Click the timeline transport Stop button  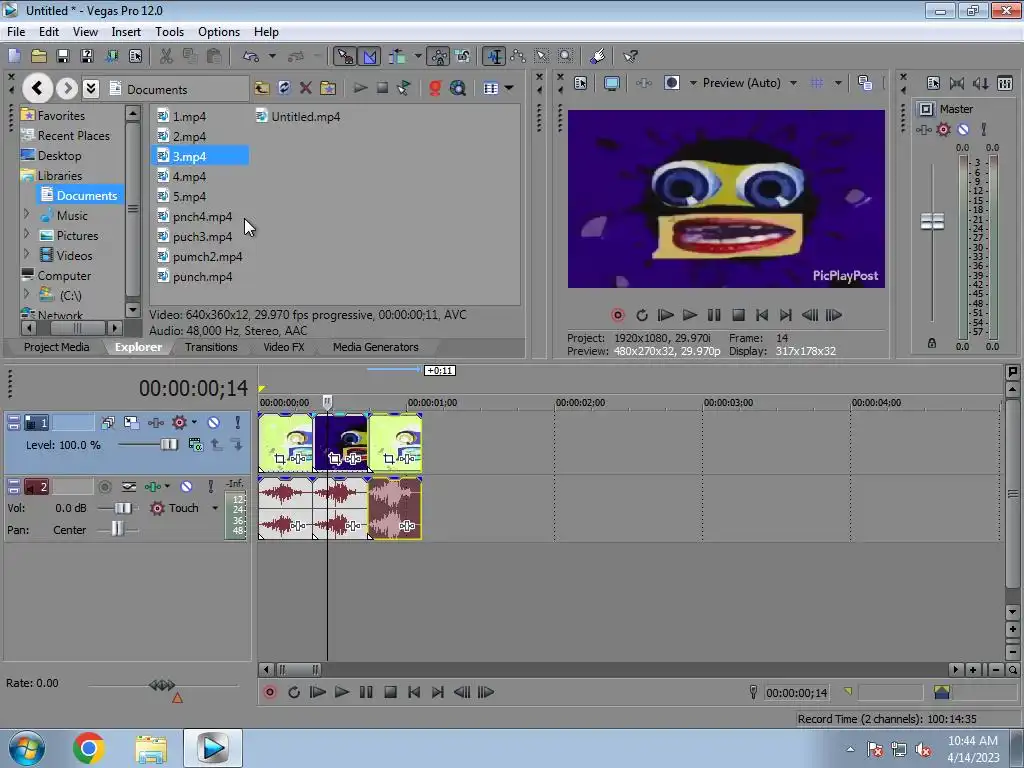click(390, 692)
